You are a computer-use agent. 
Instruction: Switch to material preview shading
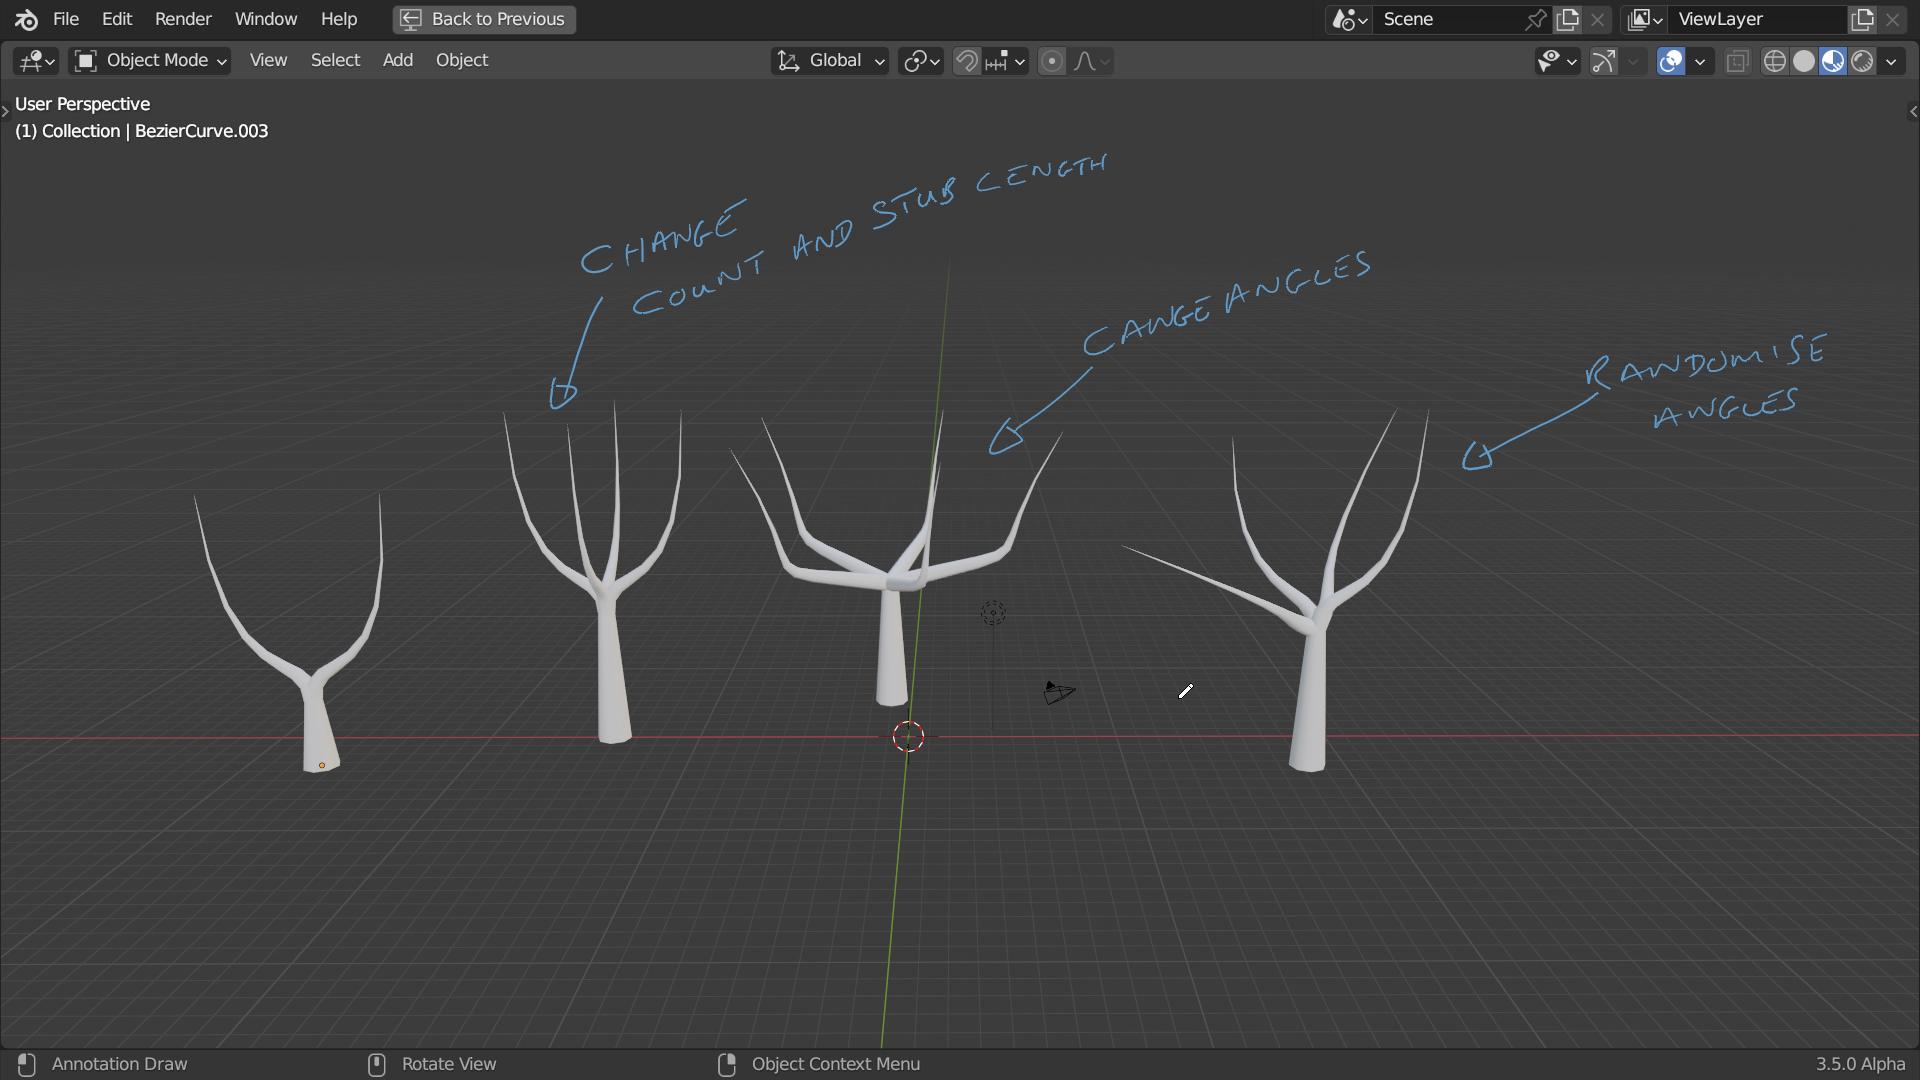(1833, 61)
